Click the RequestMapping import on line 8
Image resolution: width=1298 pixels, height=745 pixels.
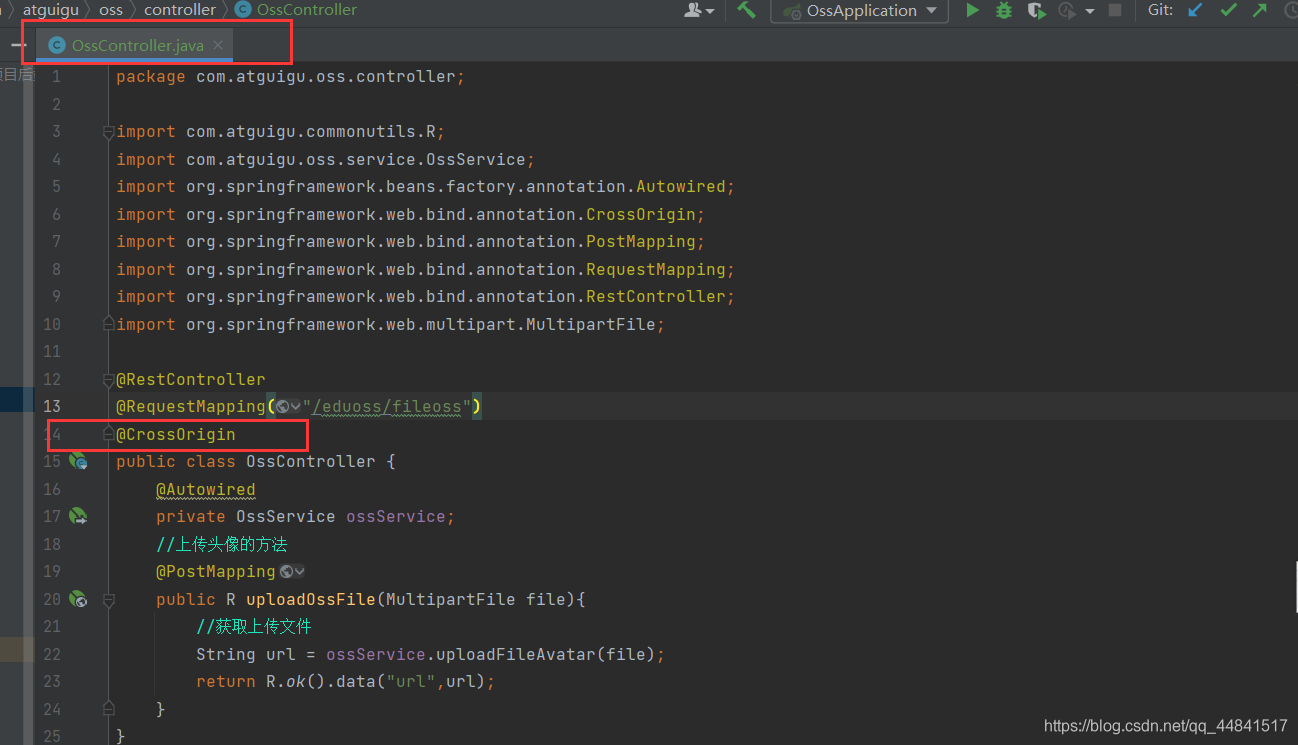pos(655,269)
